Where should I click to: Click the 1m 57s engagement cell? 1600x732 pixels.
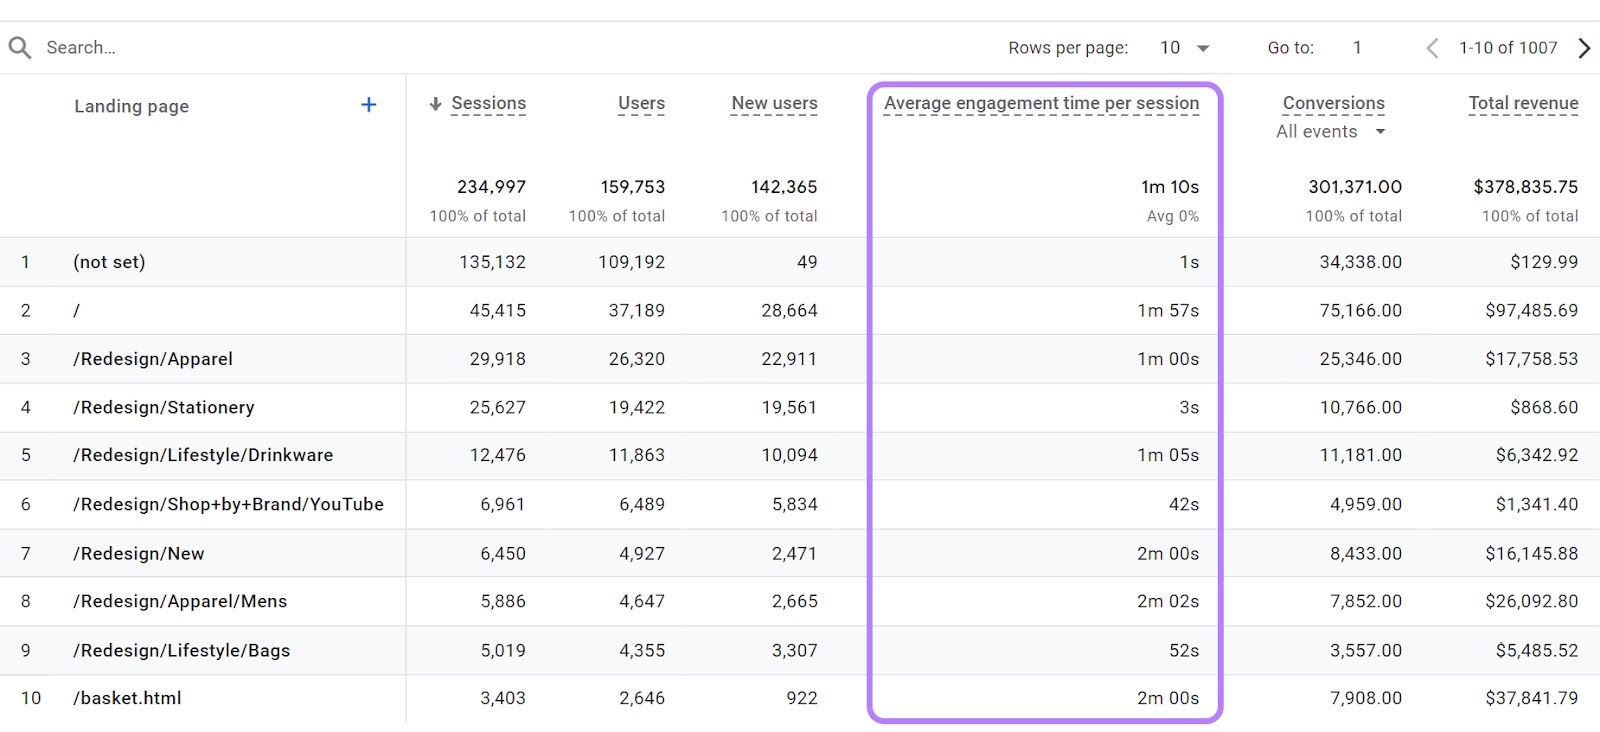tap(1168, 310)
